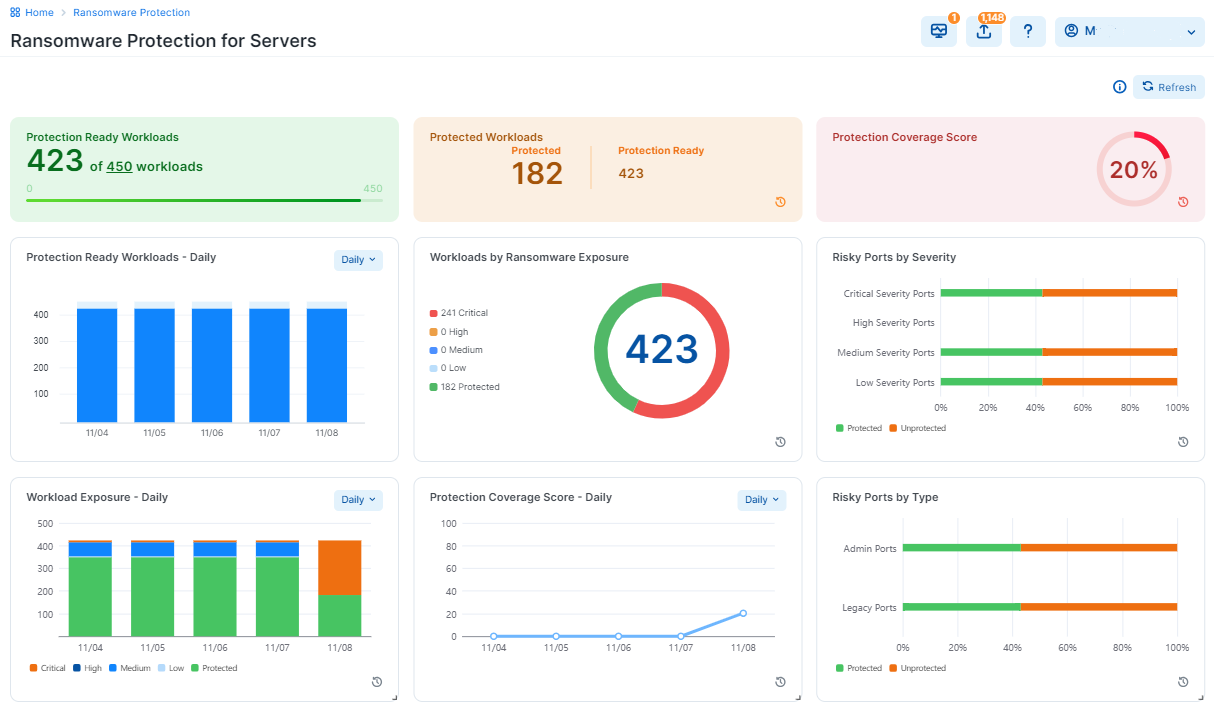The image size is (1214, 727).
Task: Click Legacy Ports protected green bar
Action: [x=962, y=607]
